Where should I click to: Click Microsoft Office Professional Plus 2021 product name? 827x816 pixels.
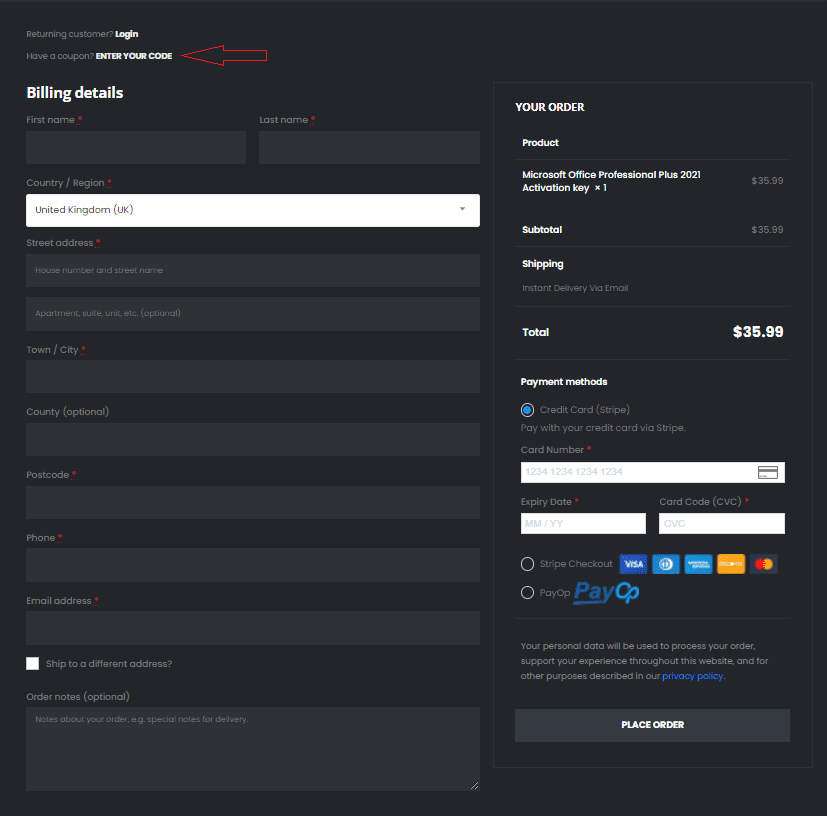tap(611, 181)
